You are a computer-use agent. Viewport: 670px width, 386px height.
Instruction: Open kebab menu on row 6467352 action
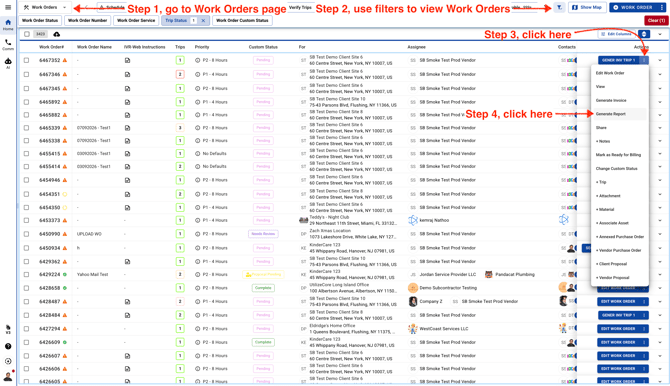coord(644,60)
